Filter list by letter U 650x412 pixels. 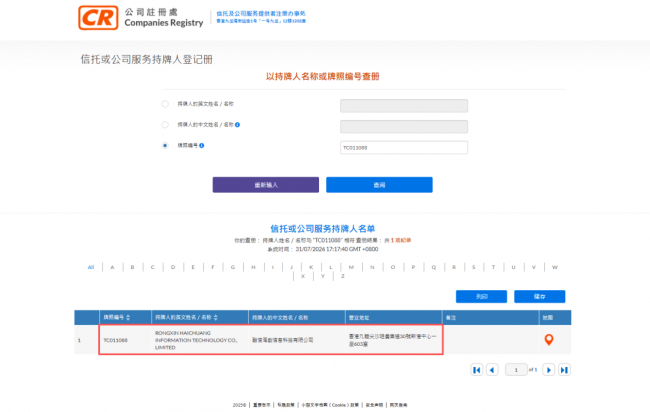click(x=513, y=267)
